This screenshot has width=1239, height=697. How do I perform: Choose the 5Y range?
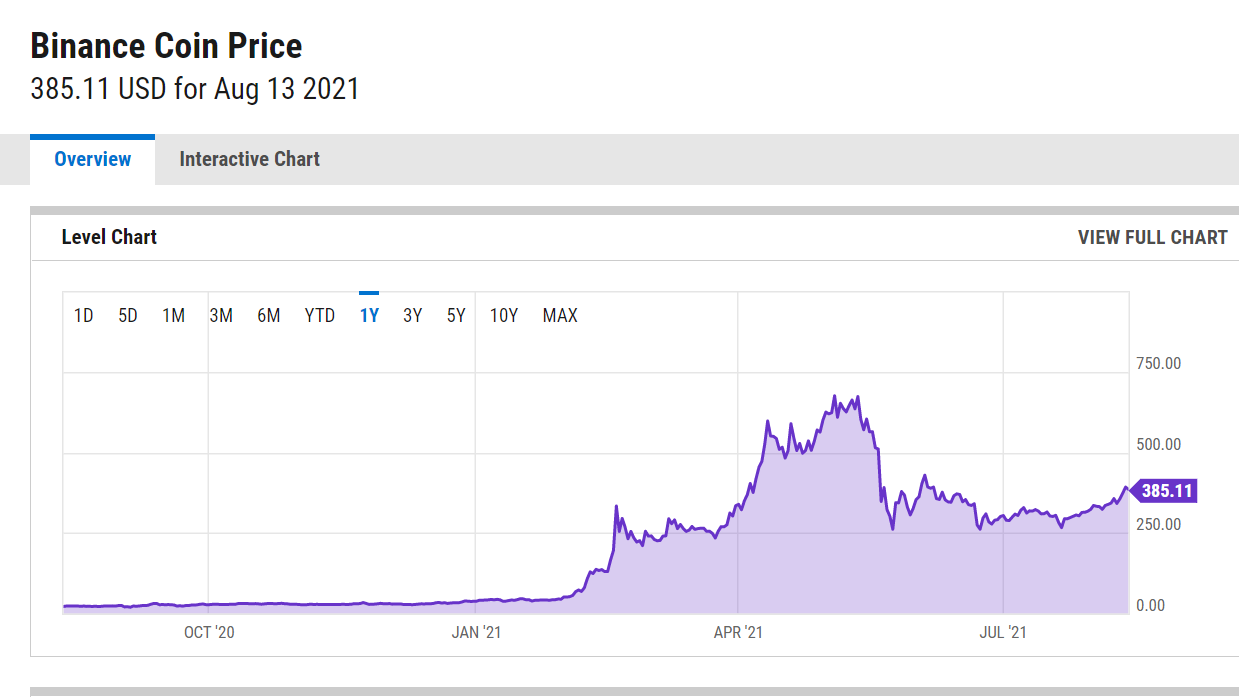click(x=457, y=316)
